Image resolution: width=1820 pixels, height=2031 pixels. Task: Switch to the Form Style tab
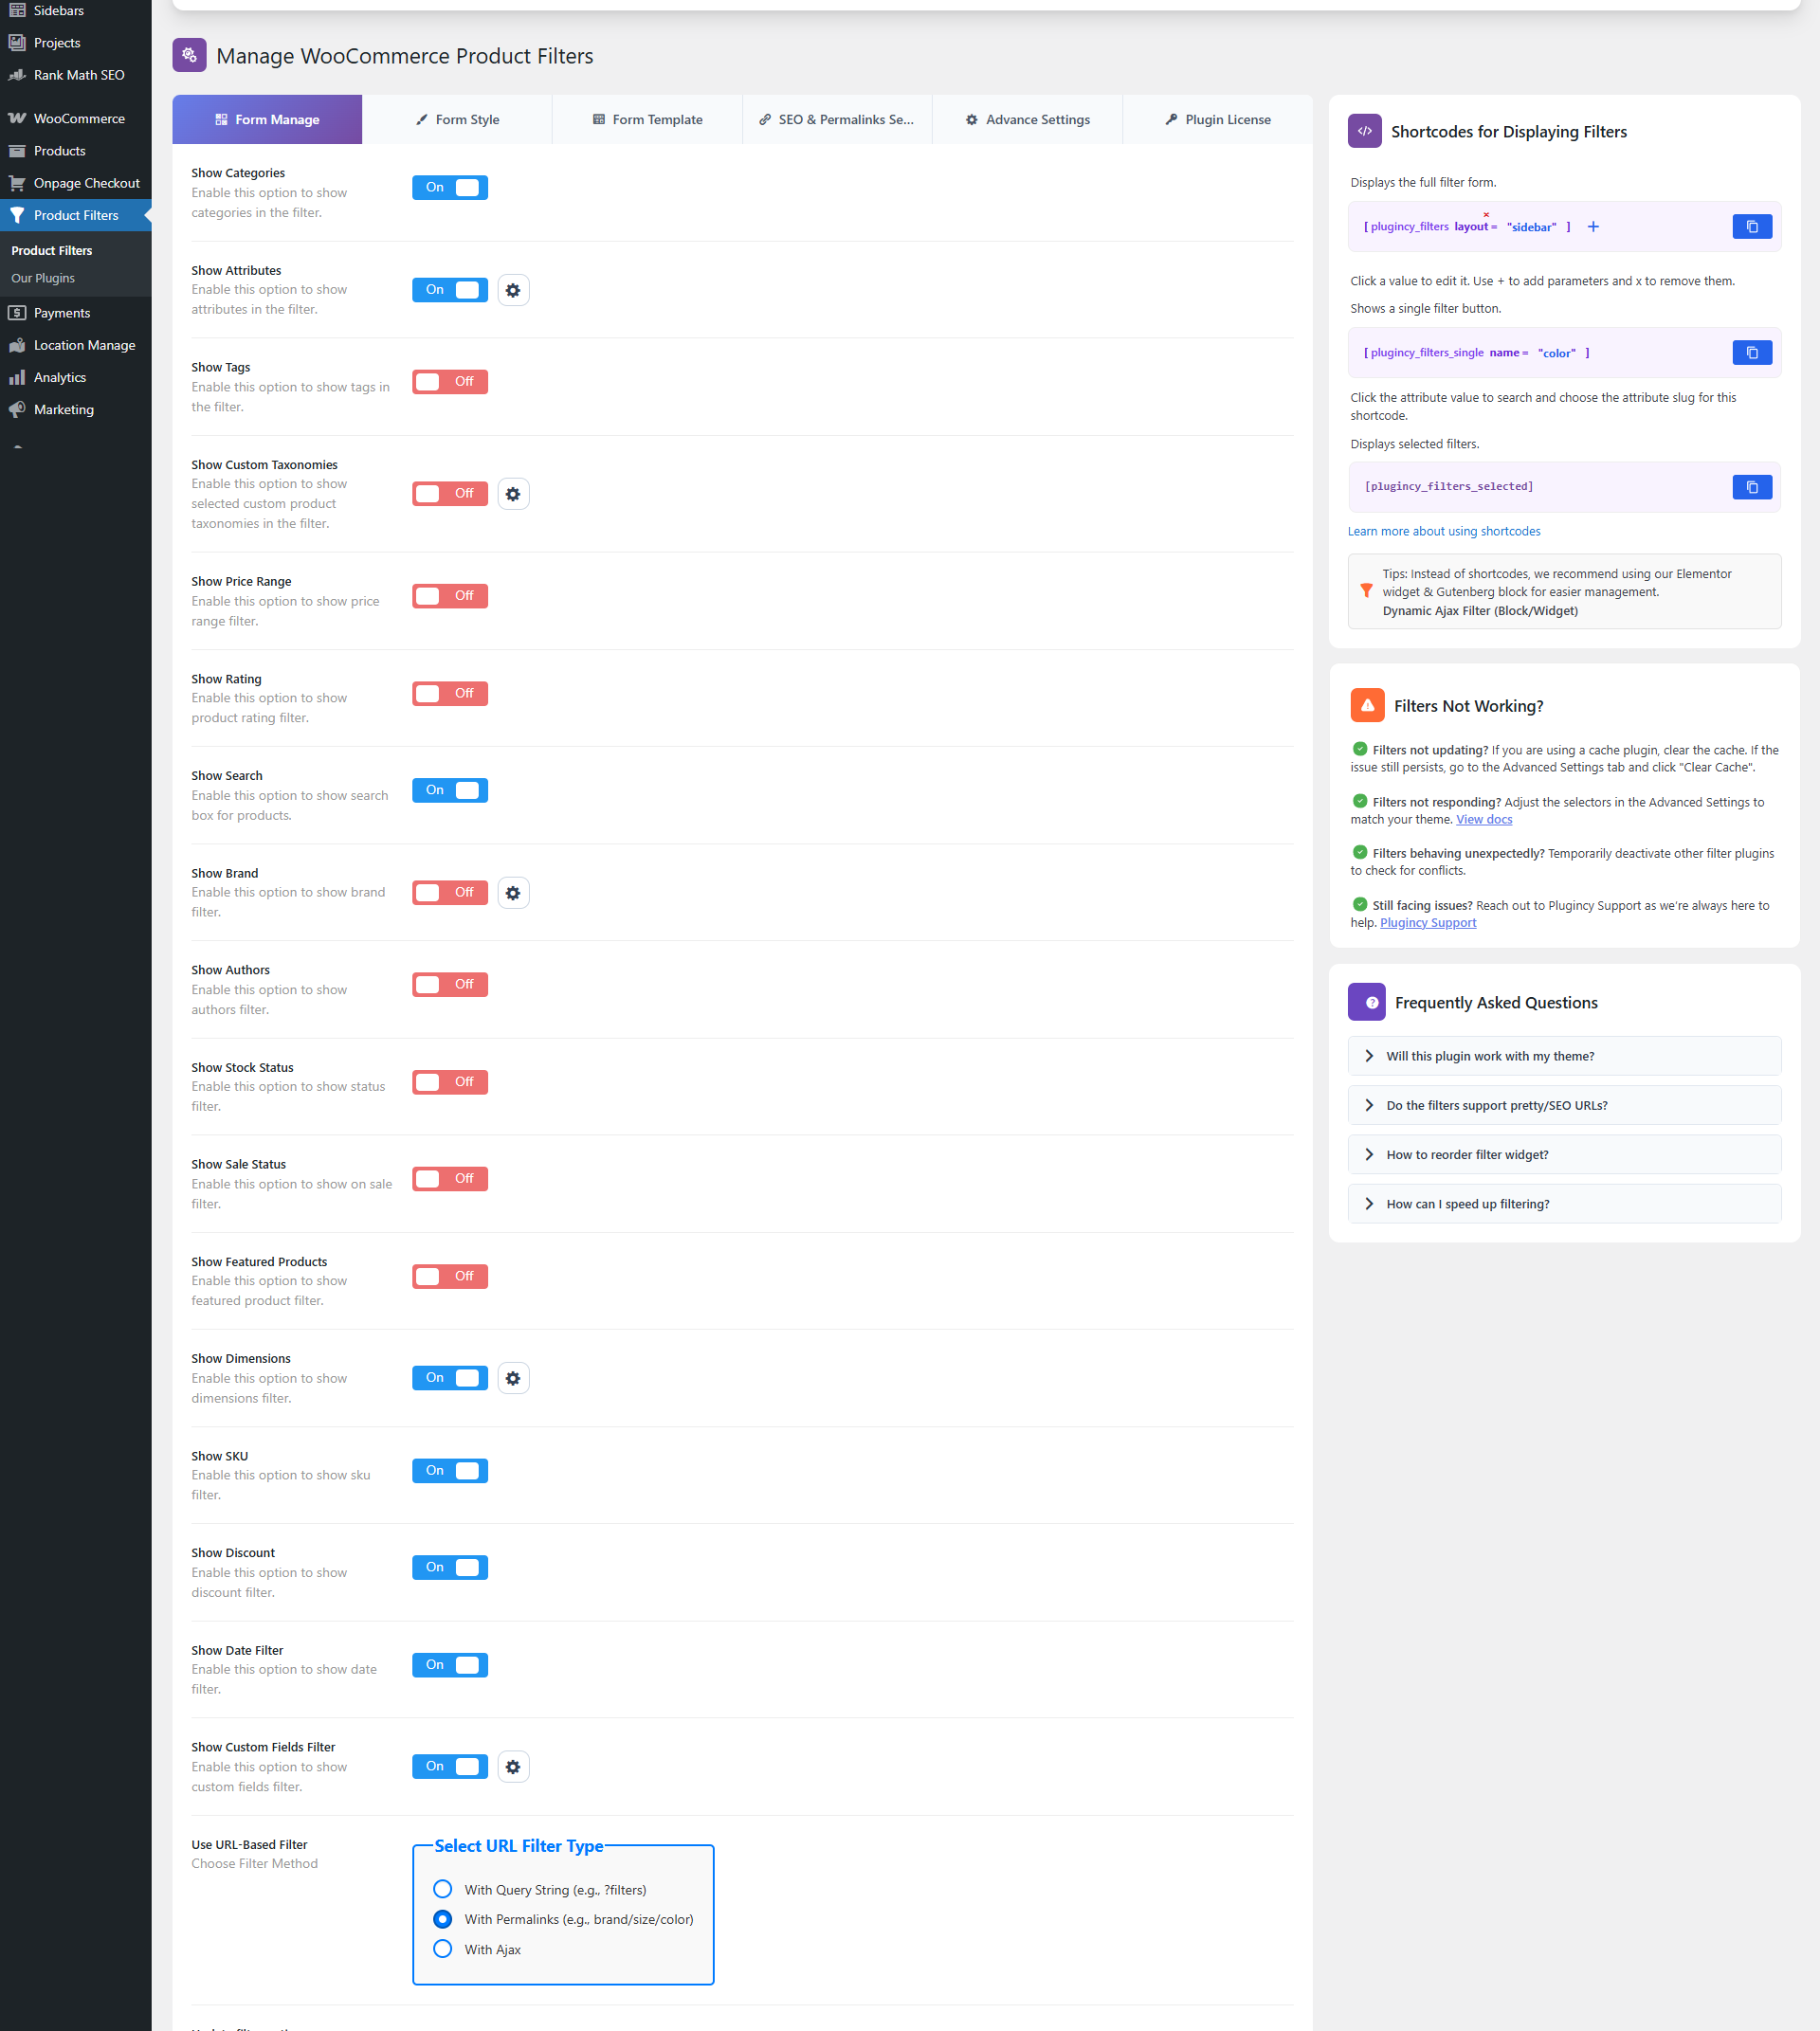click(x=457, y=119)
